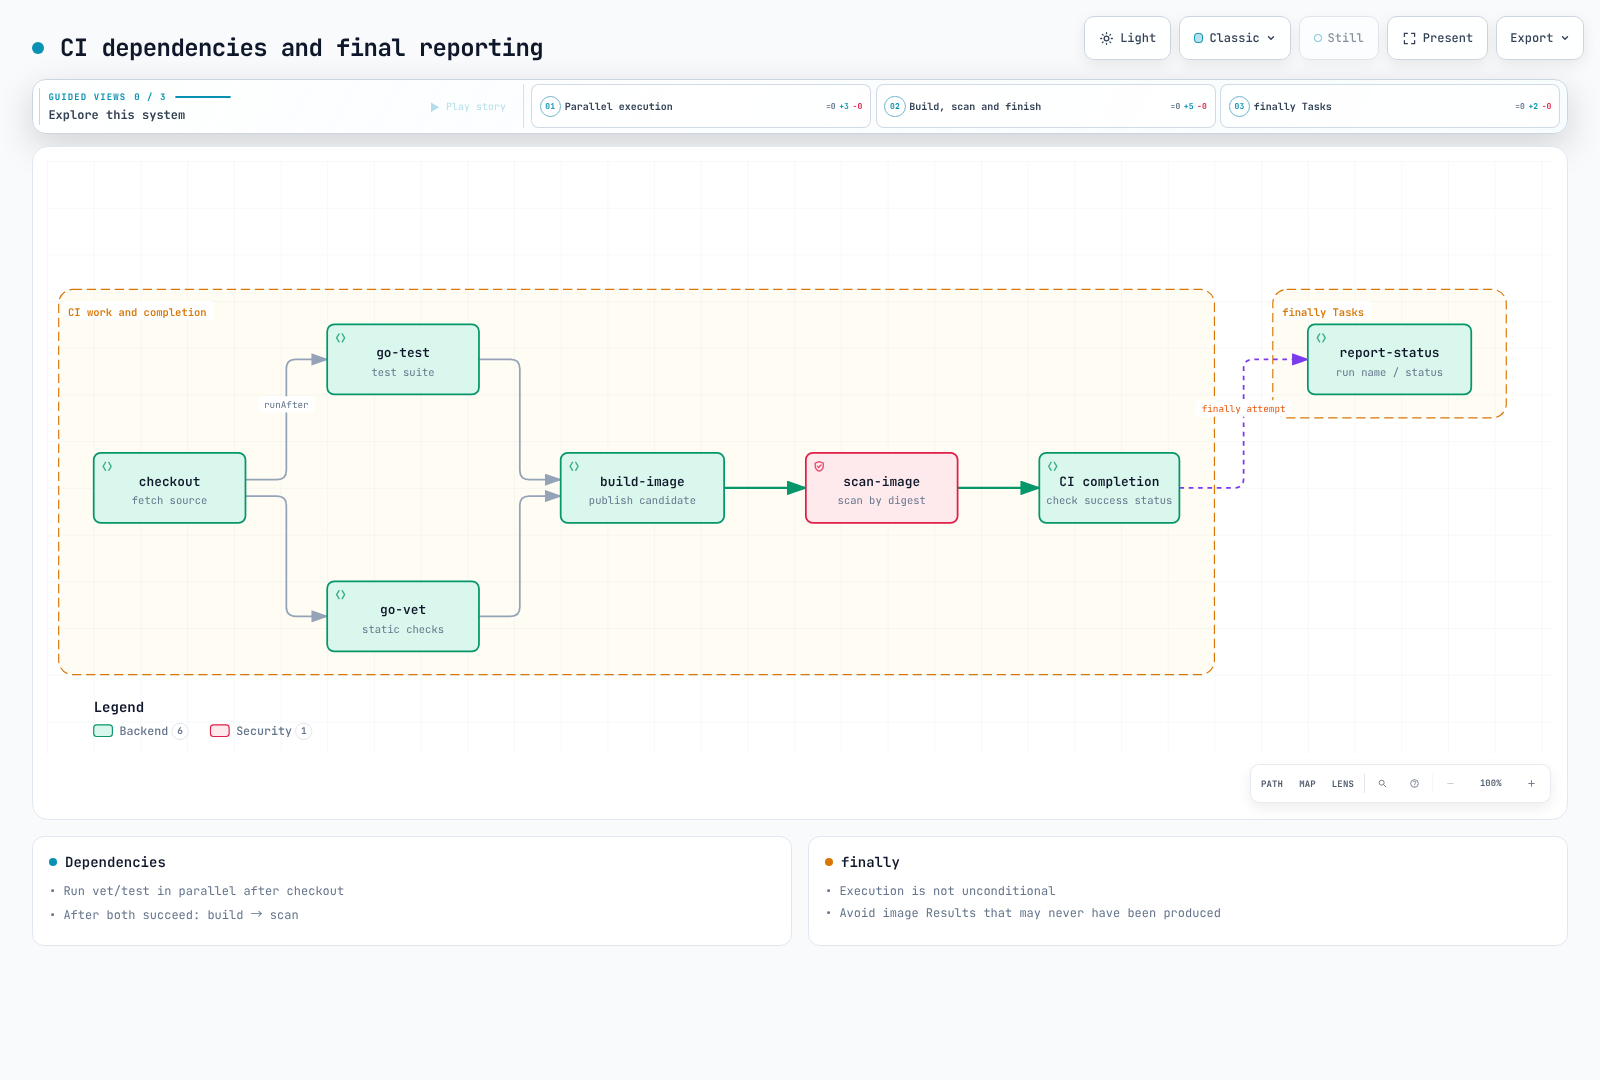Zoom in with the plus button

coord(1531,784)
